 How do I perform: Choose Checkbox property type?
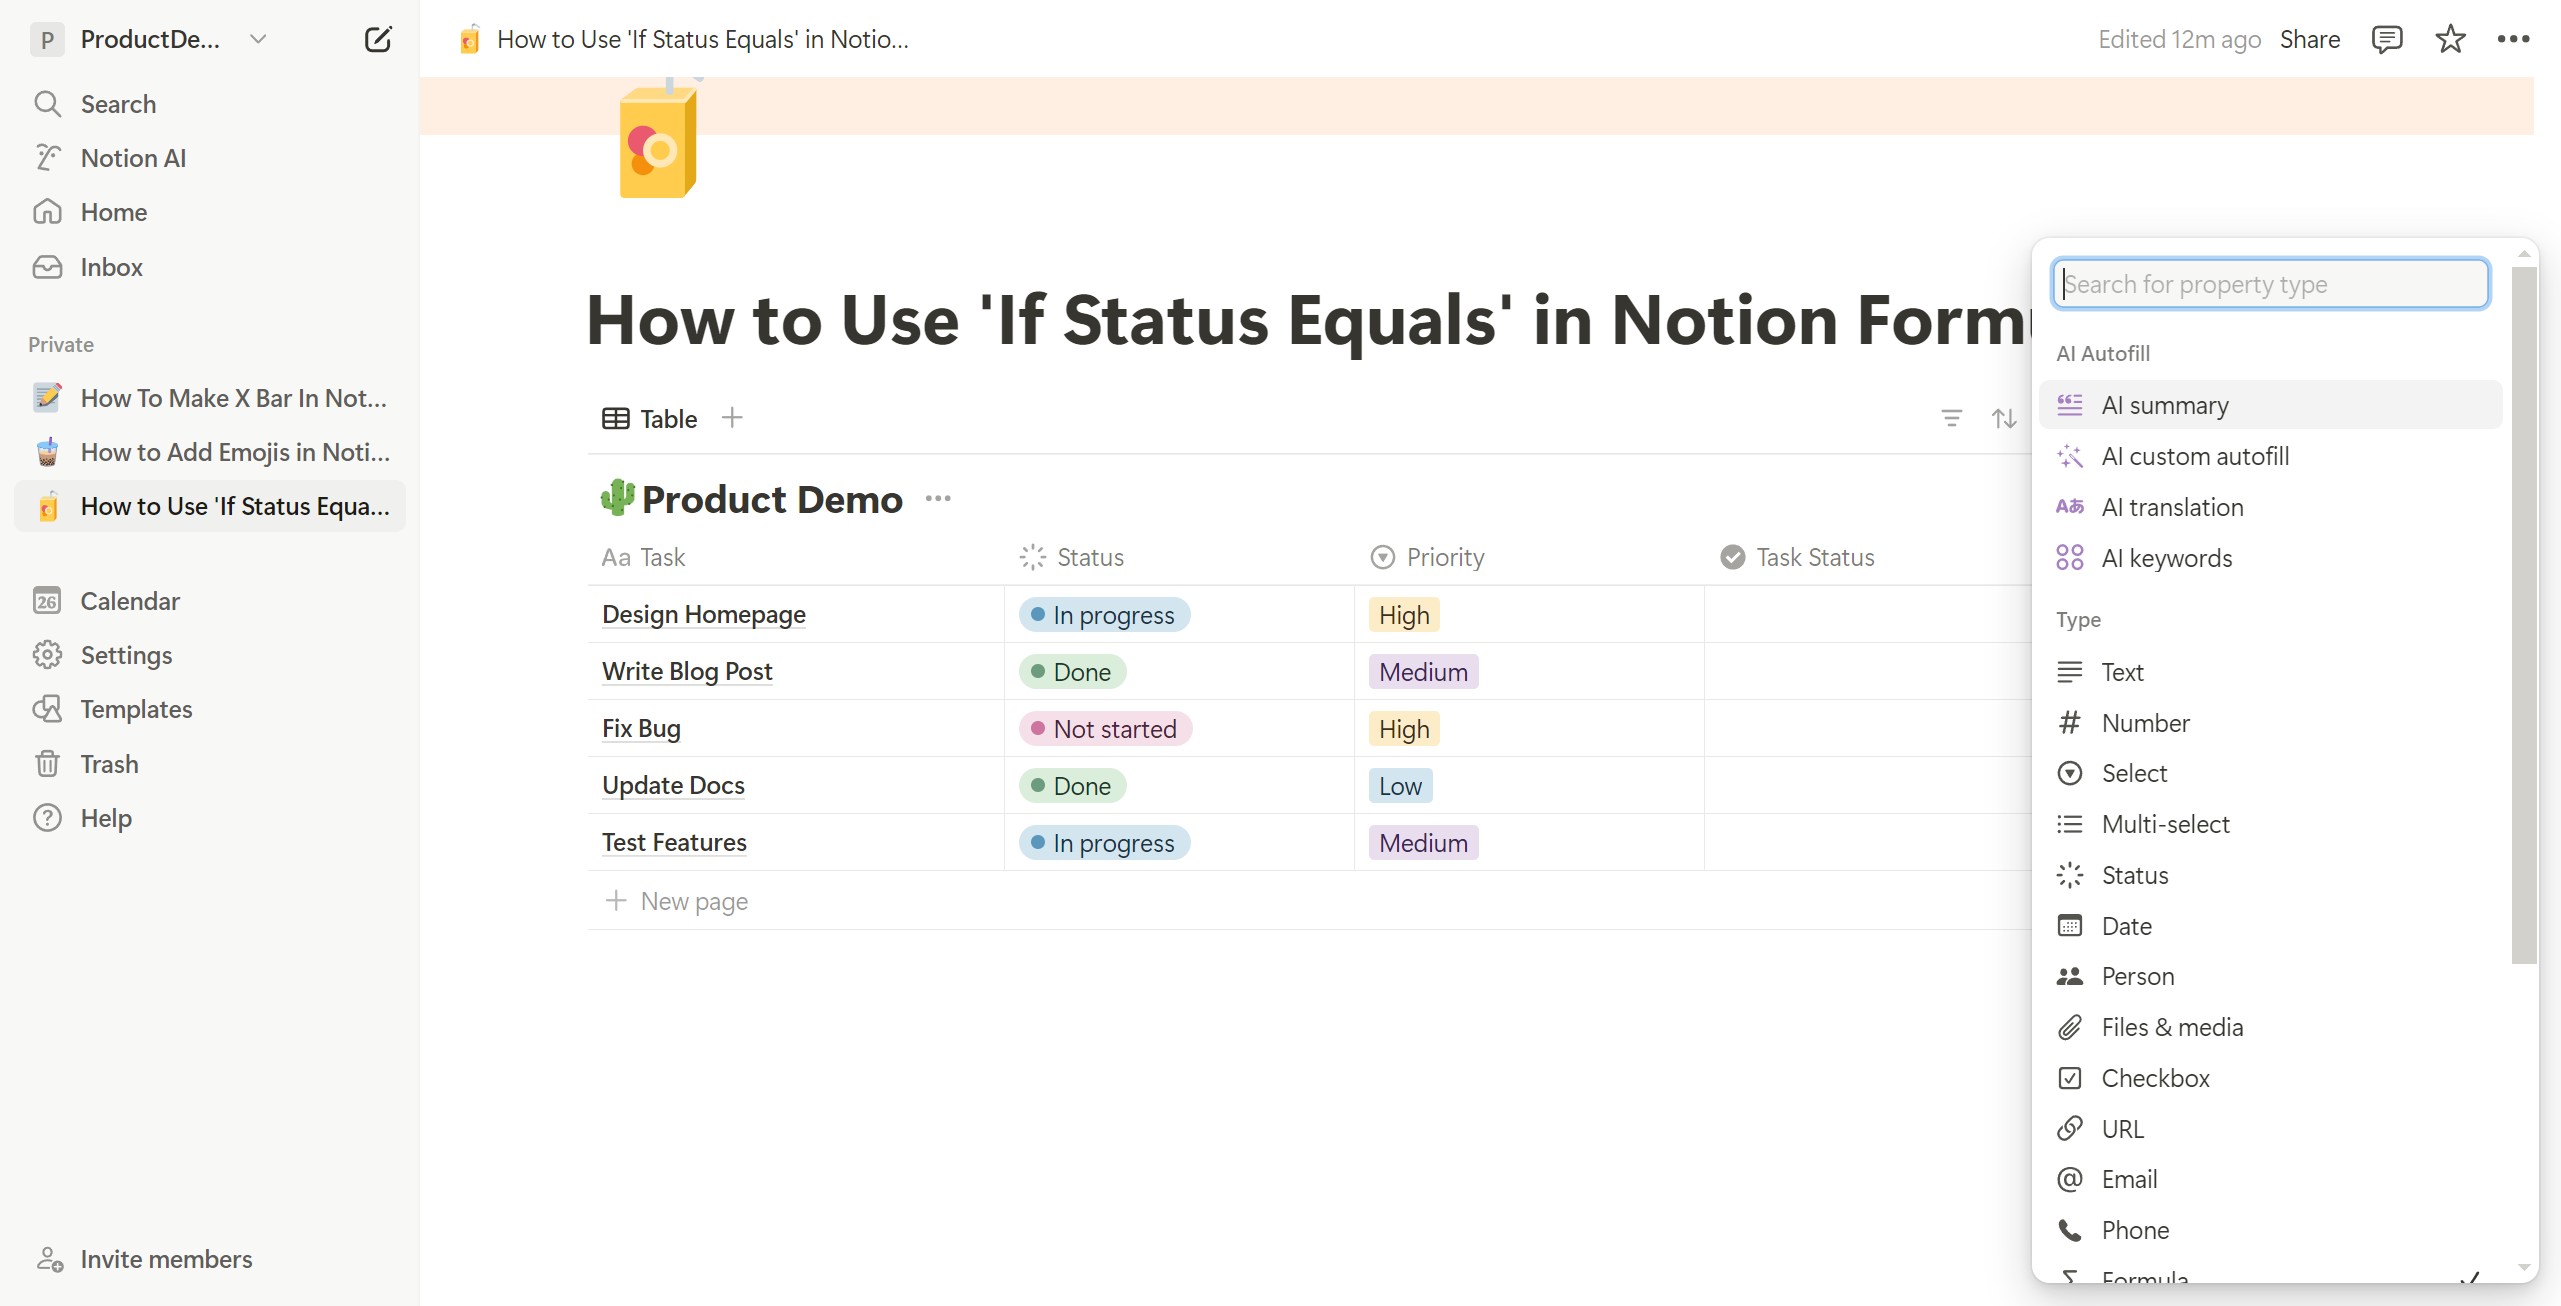(x=2270, y=1078)
